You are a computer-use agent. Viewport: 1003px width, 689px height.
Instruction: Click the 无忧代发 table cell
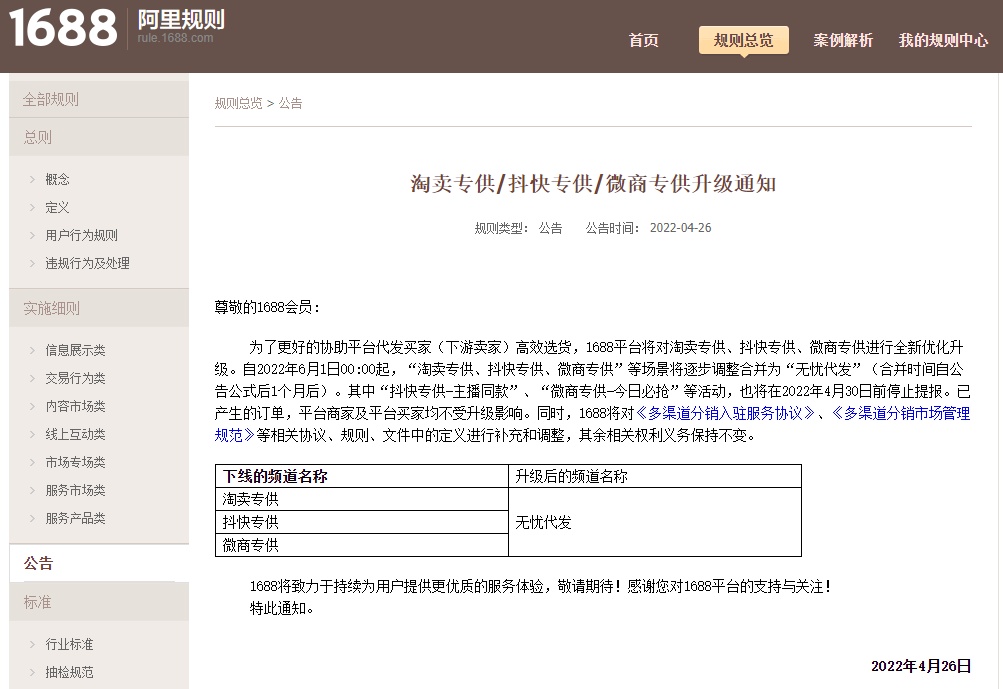(655, 522)
